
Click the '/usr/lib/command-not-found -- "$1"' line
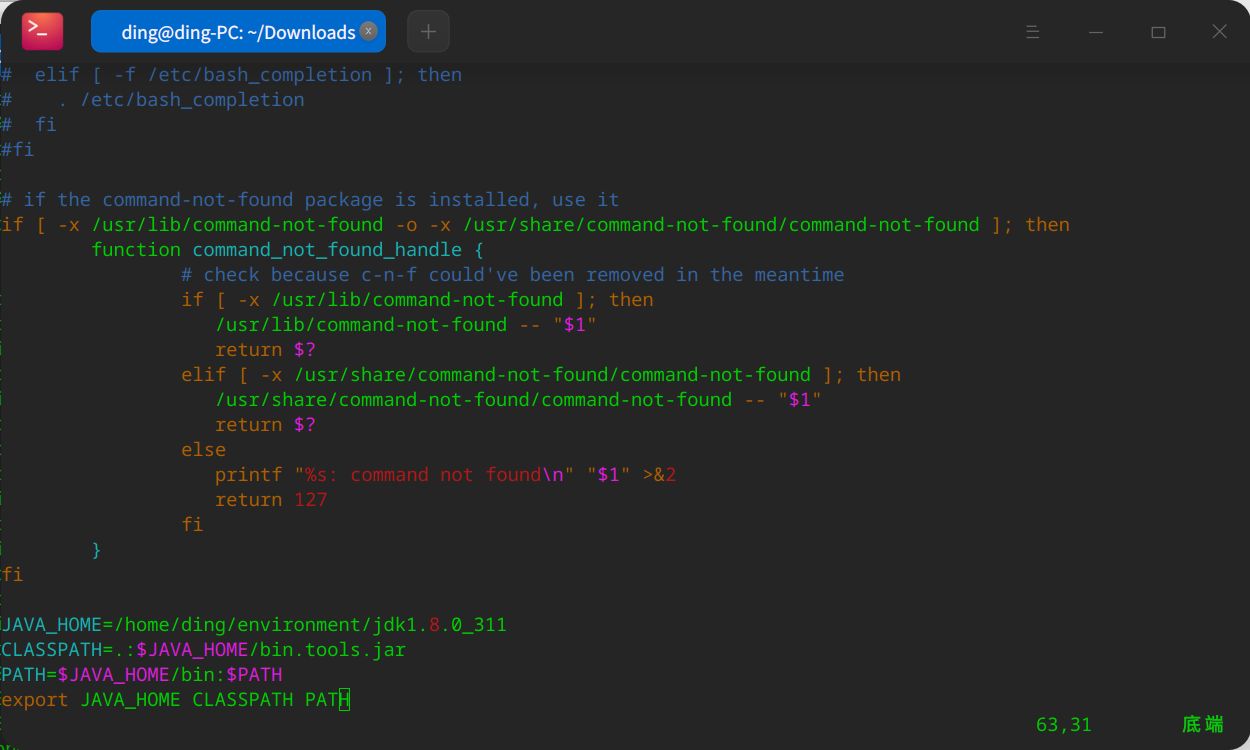coord(406,325)
